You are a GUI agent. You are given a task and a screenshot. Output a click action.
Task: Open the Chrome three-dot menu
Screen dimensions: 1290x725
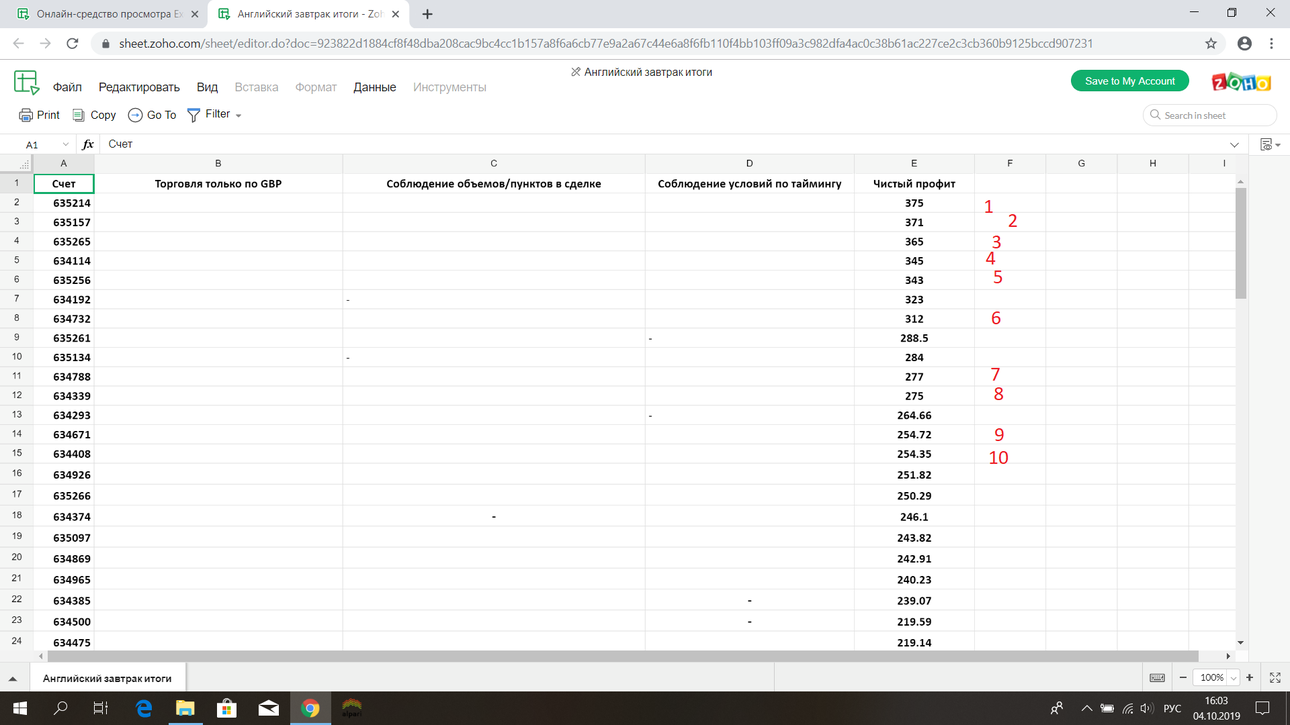(x=1271, y=44)
